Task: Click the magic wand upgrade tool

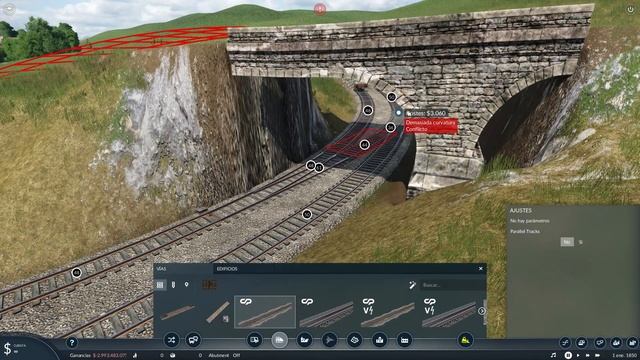Action: [x=412, y=285]
